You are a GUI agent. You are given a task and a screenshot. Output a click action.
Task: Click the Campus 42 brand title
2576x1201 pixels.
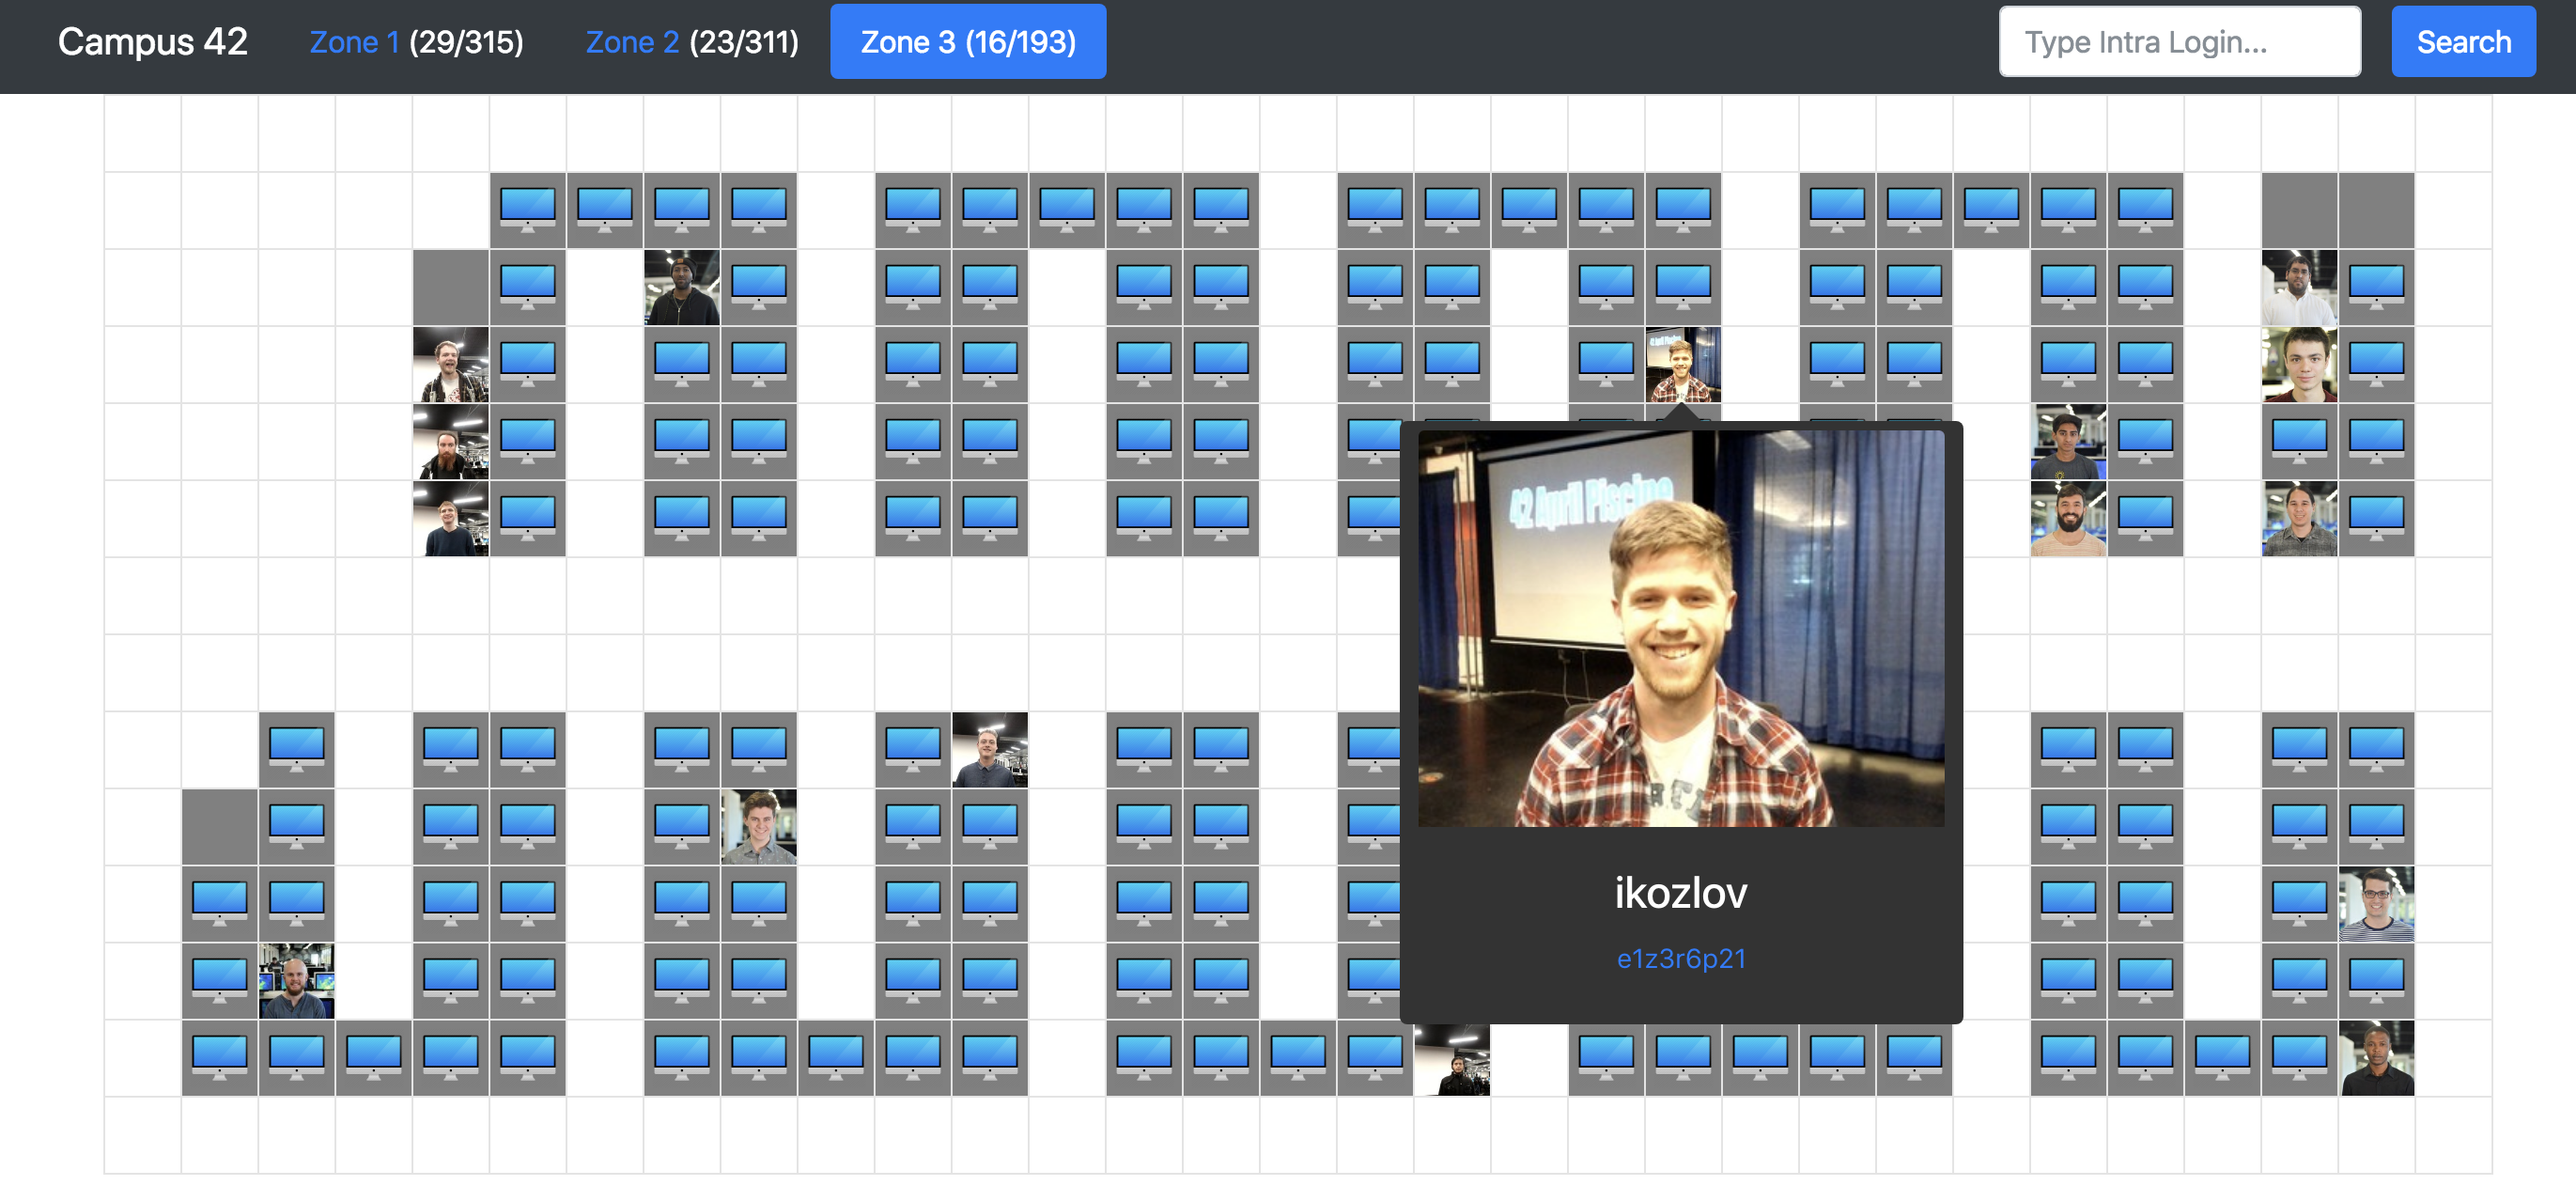coord(152,42)
